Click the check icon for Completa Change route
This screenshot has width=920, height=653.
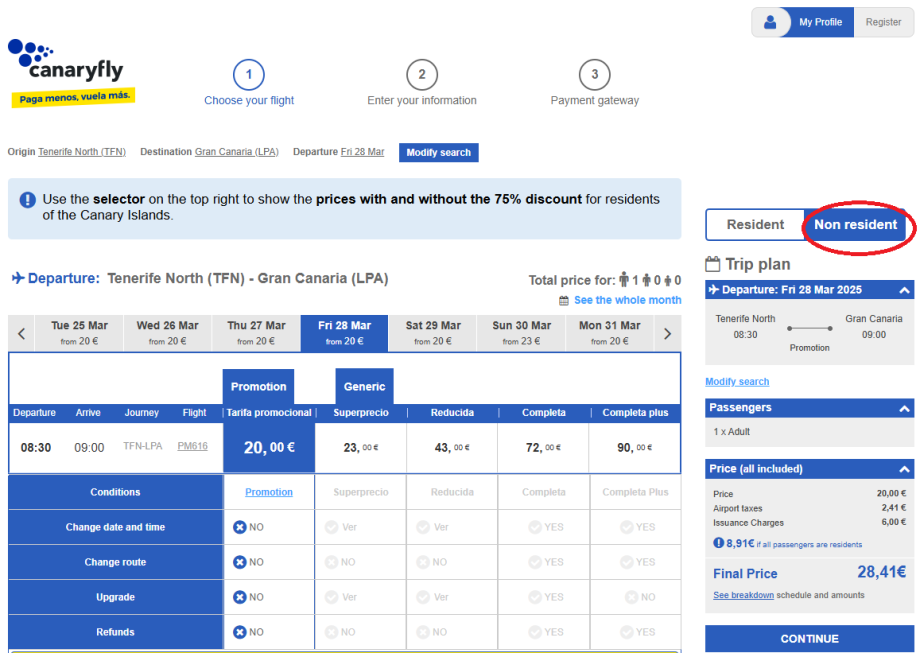(533, 562)
